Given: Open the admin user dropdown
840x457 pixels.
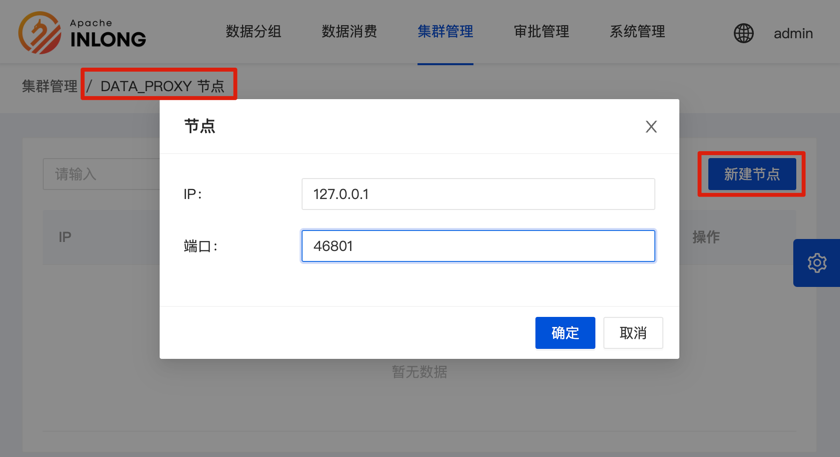Looking at the screenshot, I should tap(793, 33).
